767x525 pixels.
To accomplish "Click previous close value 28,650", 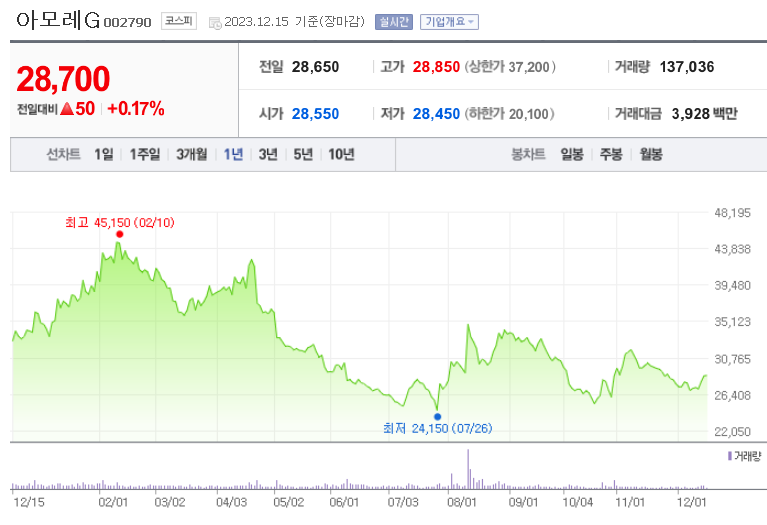I will (316, 67).
